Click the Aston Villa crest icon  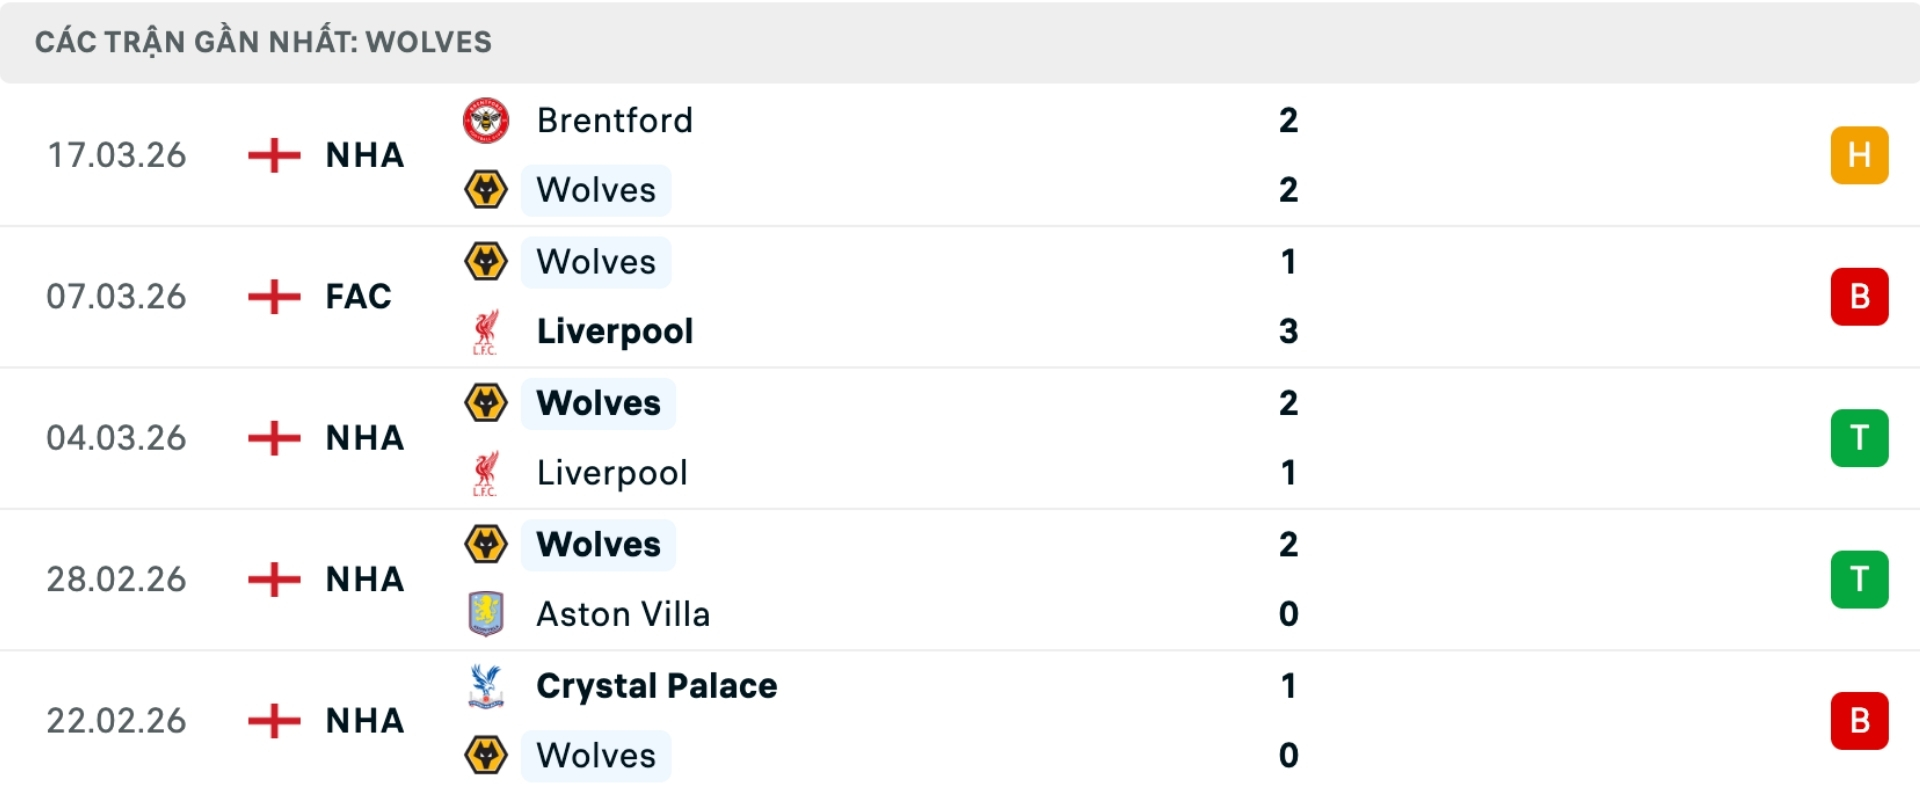(486, 614)
